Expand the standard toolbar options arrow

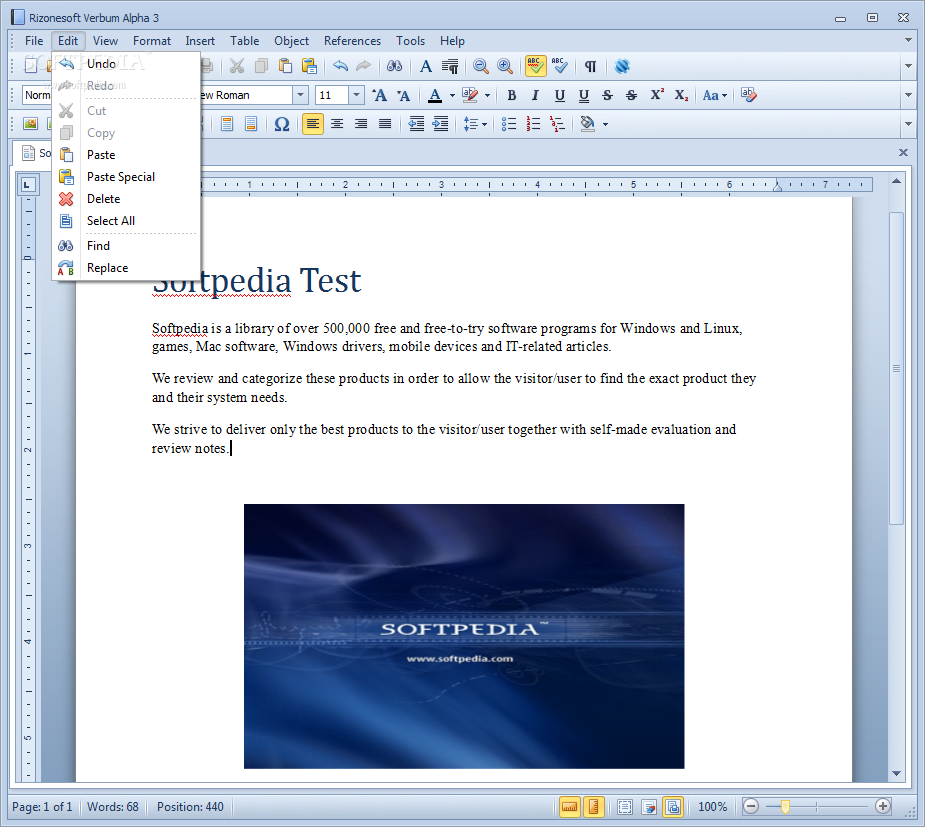coord(908,66)
